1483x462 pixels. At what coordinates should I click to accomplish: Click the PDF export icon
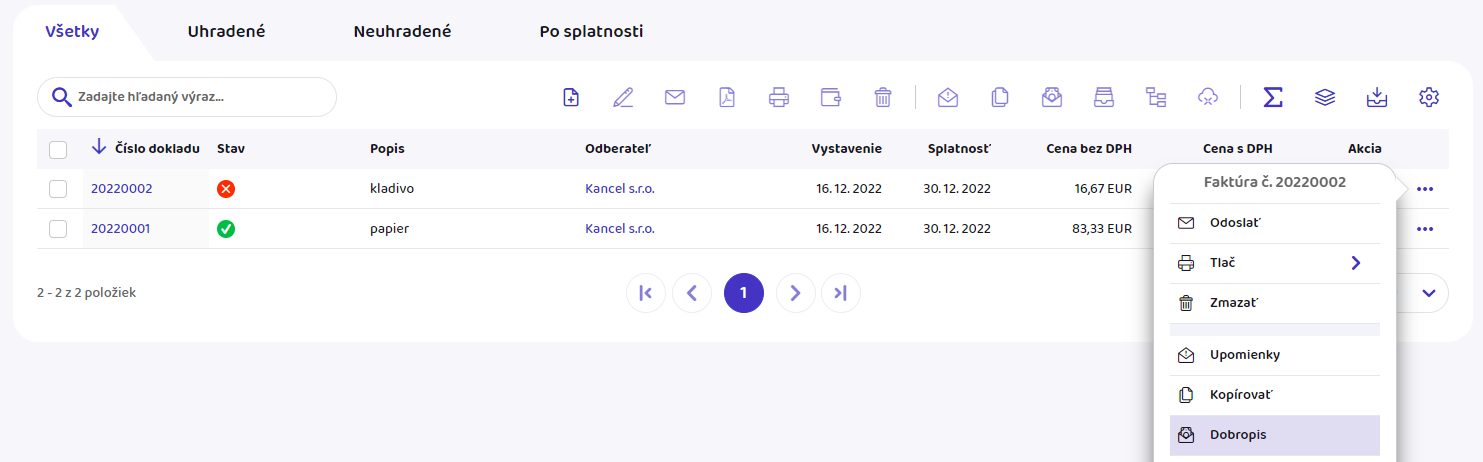tap(727, 97)
